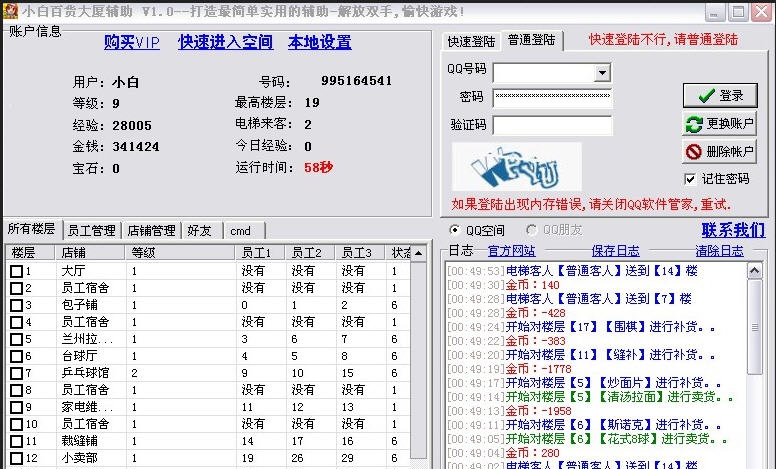
Task: Click the 验证码 captcha input field
Action: coord(552,125)
